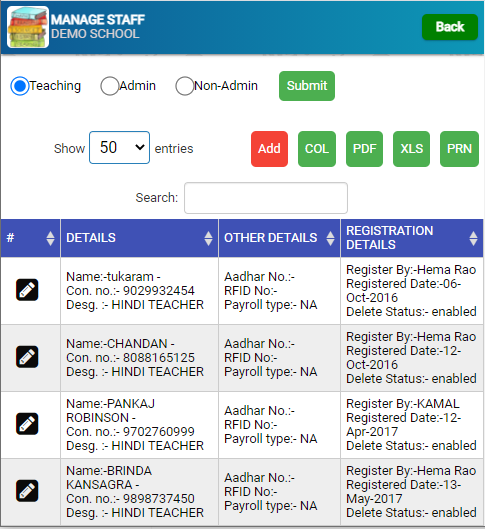Edit BRINDA KANSAGRA's record with pencil icon

tap(27, 491)
